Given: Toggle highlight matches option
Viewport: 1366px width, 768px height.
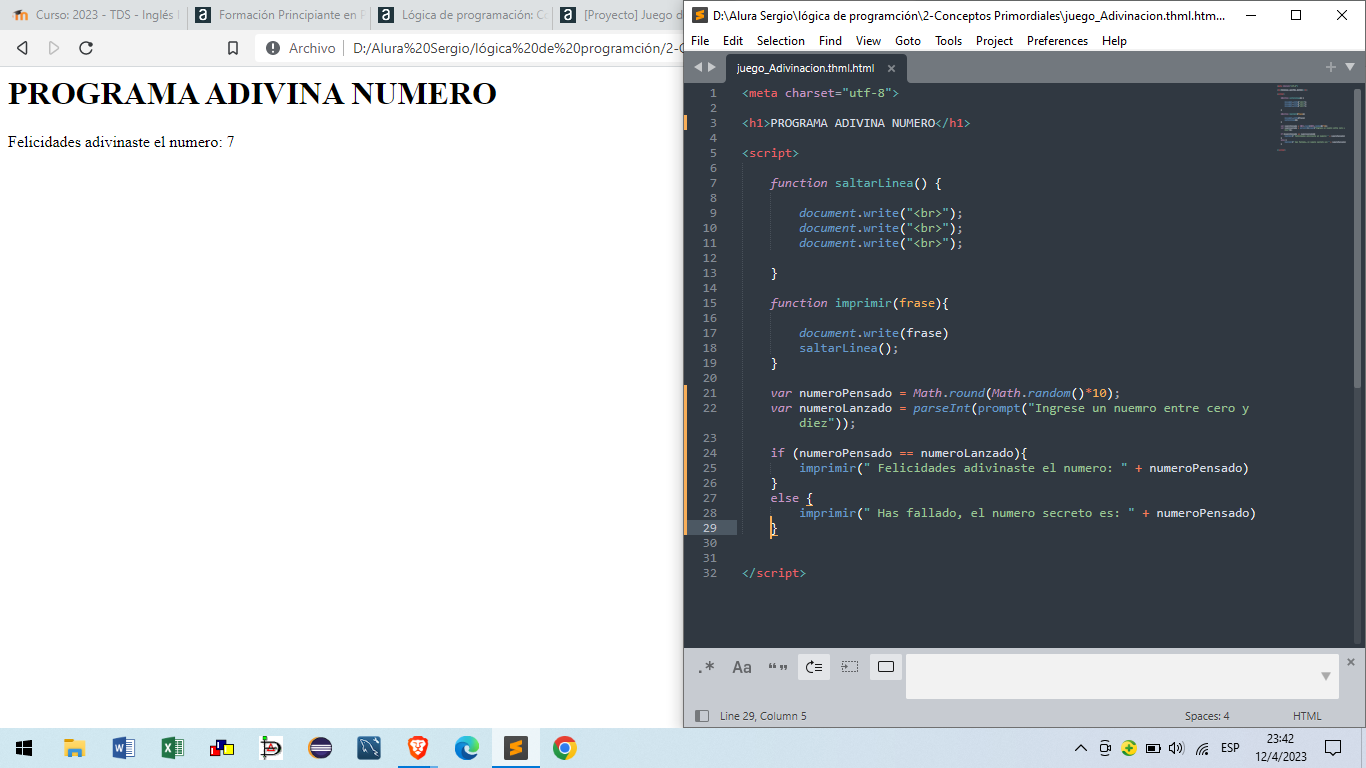Looking at the screenshot, I should click(886, 667).
